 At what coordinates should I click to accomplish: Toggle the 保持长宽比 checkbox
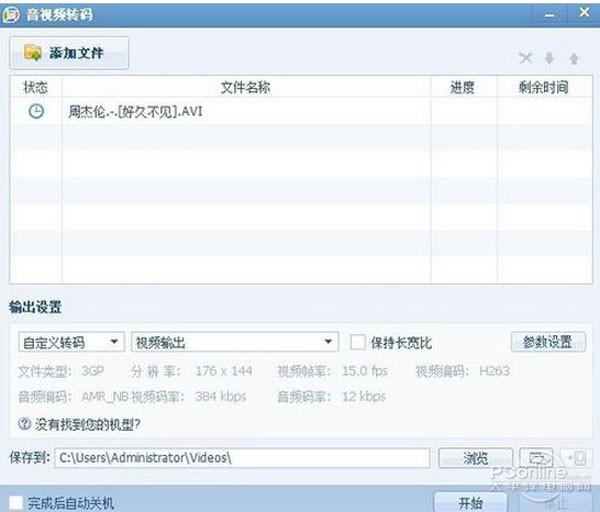coord(358,342)
